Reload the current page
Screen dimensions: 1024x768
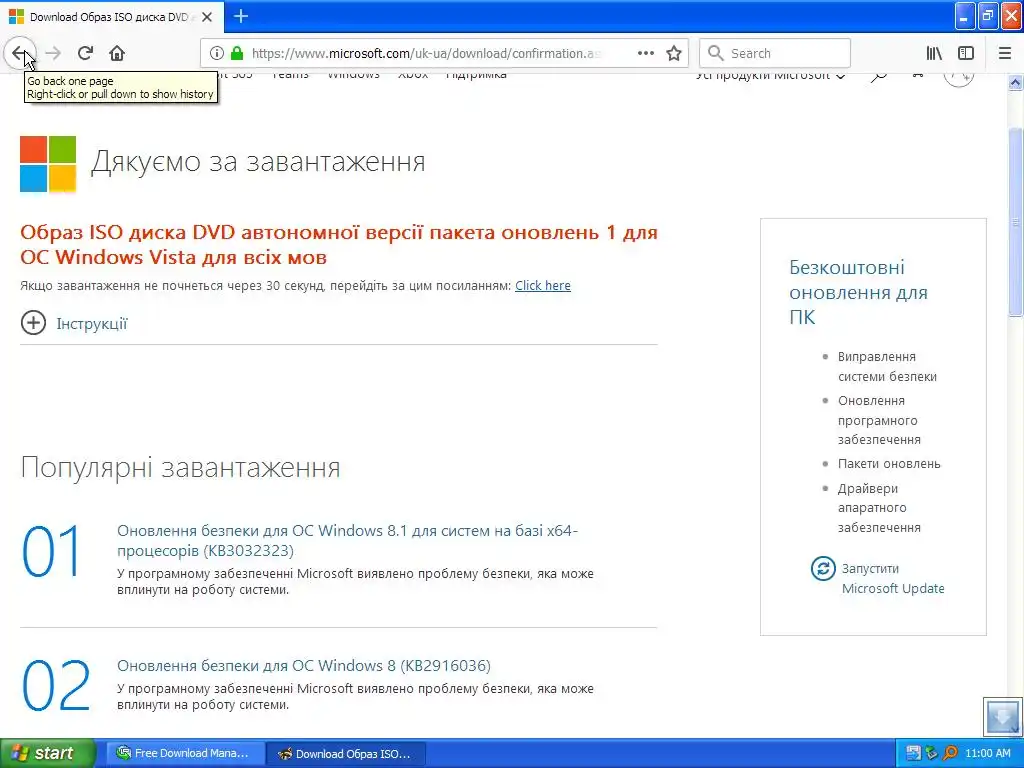tap(86, 53)
